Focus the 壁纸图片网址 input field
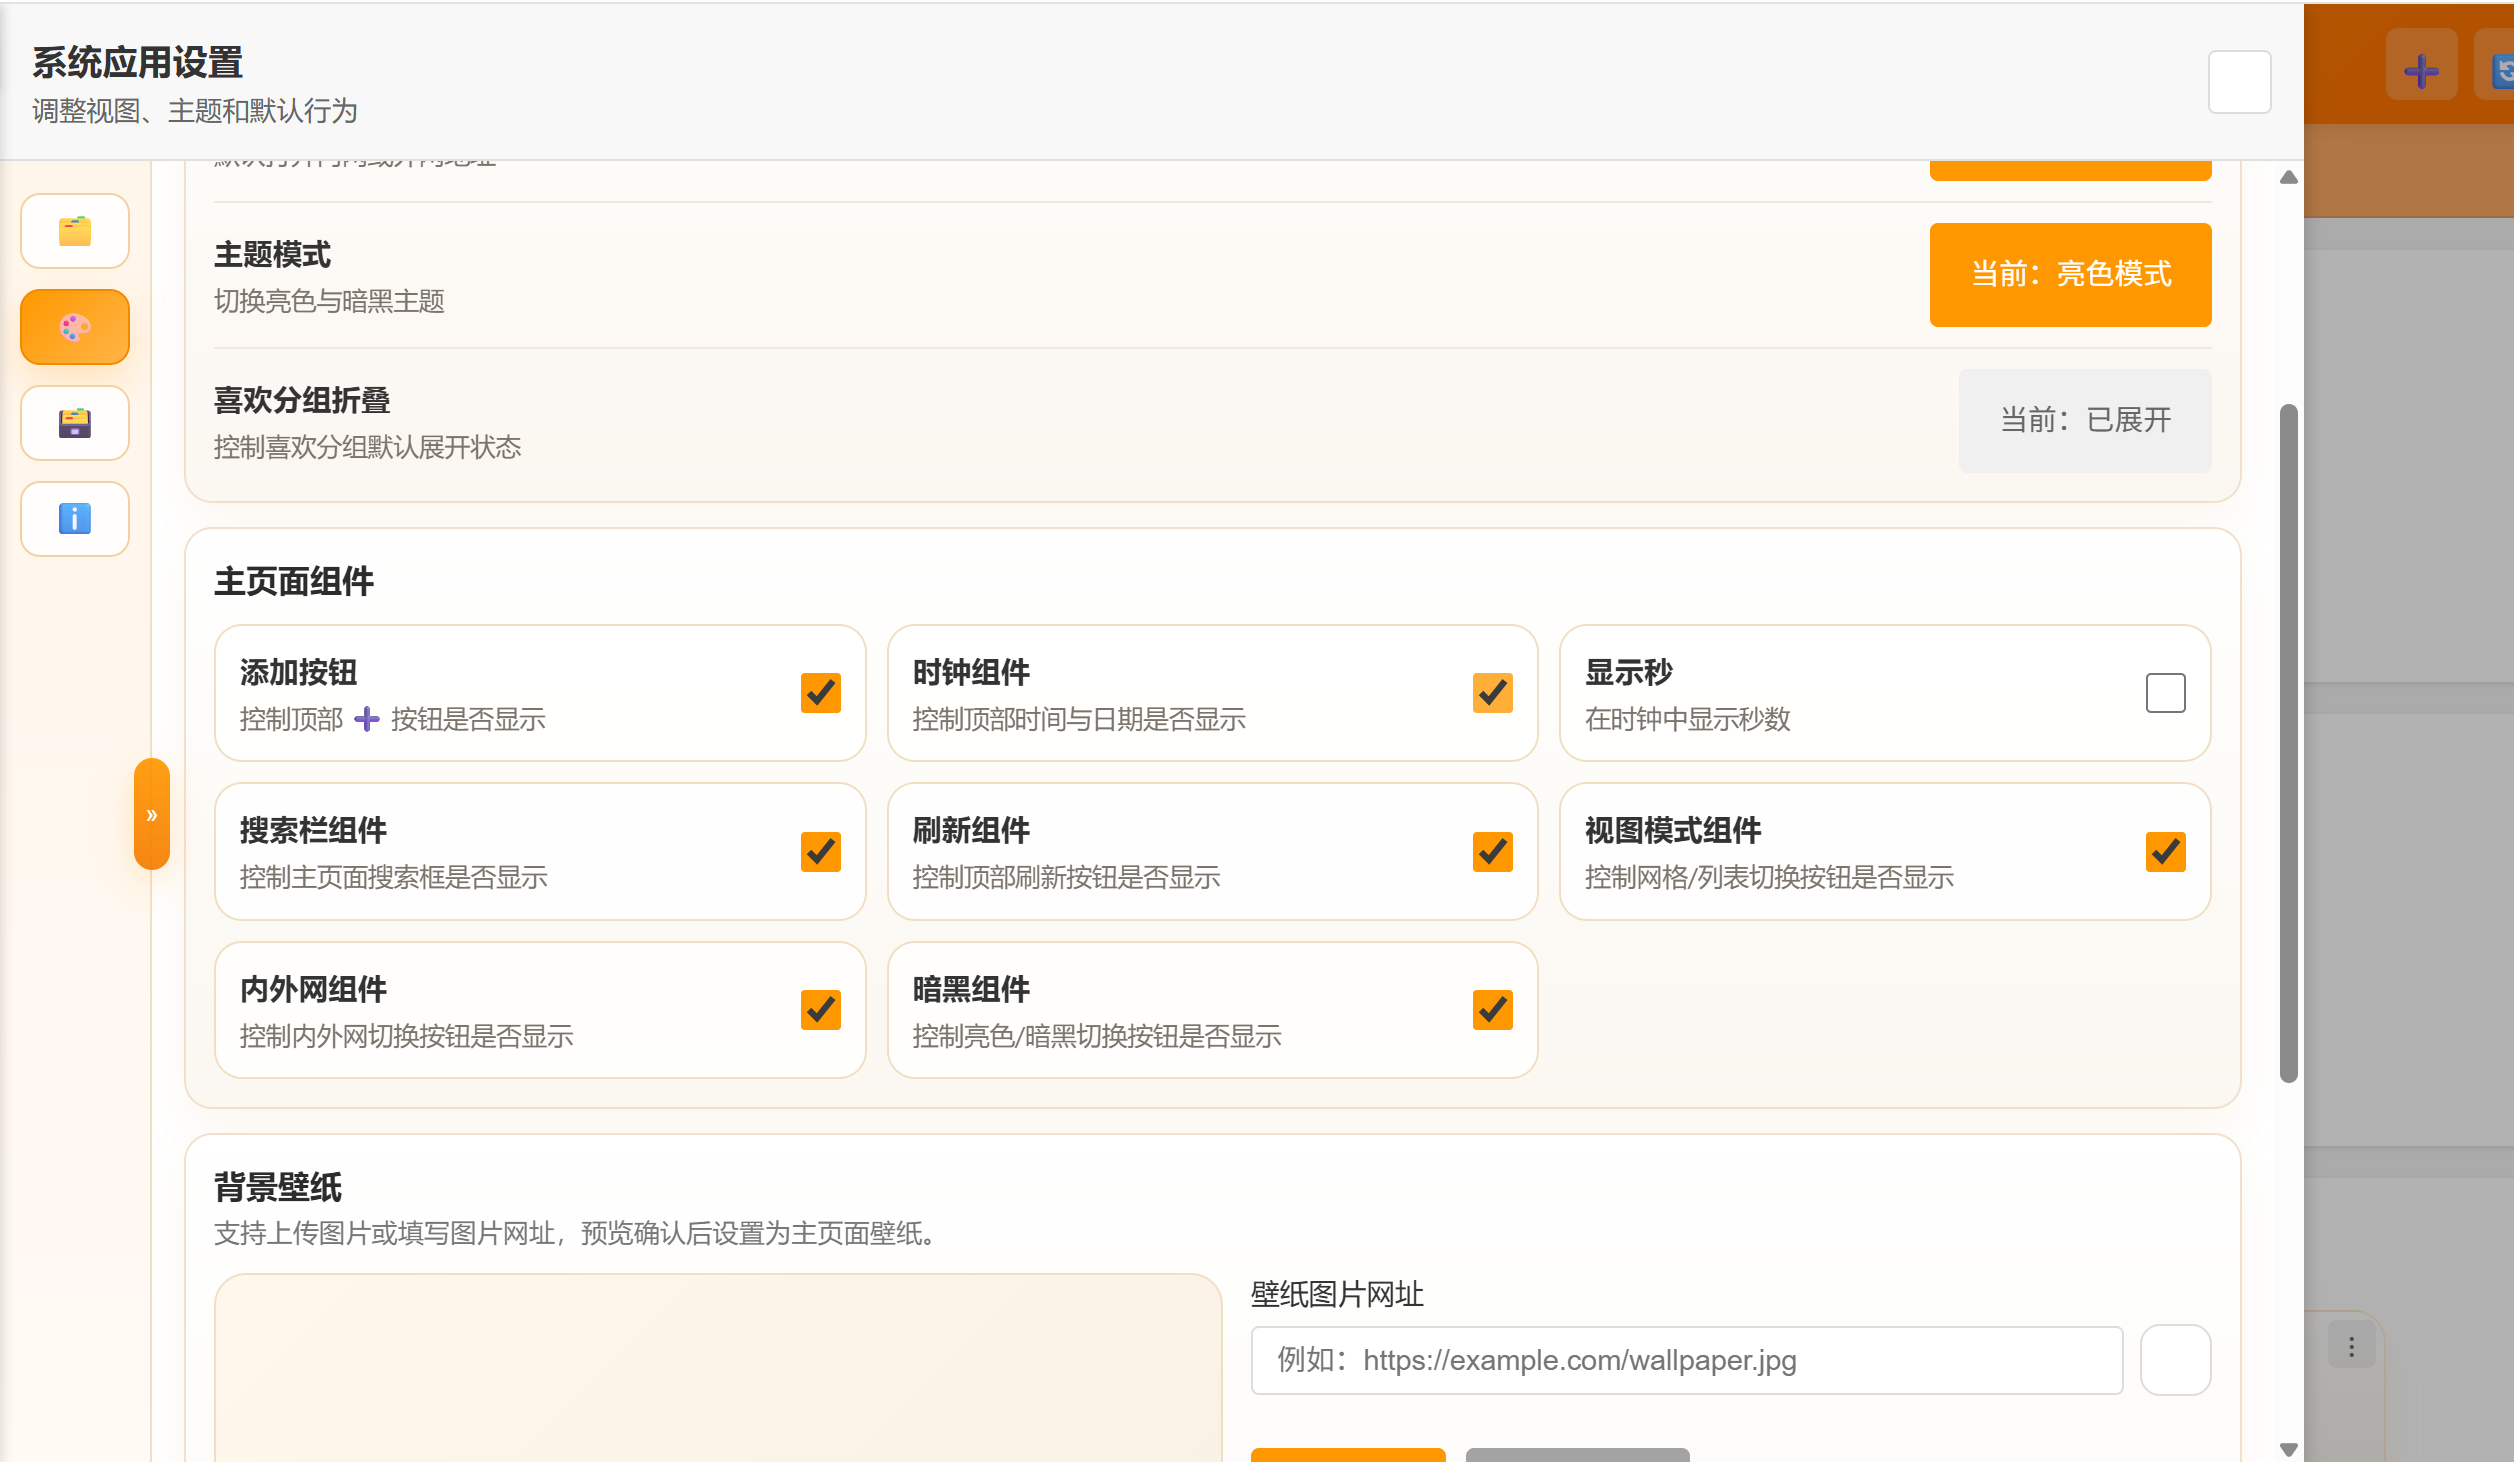 (1687, 1360)
